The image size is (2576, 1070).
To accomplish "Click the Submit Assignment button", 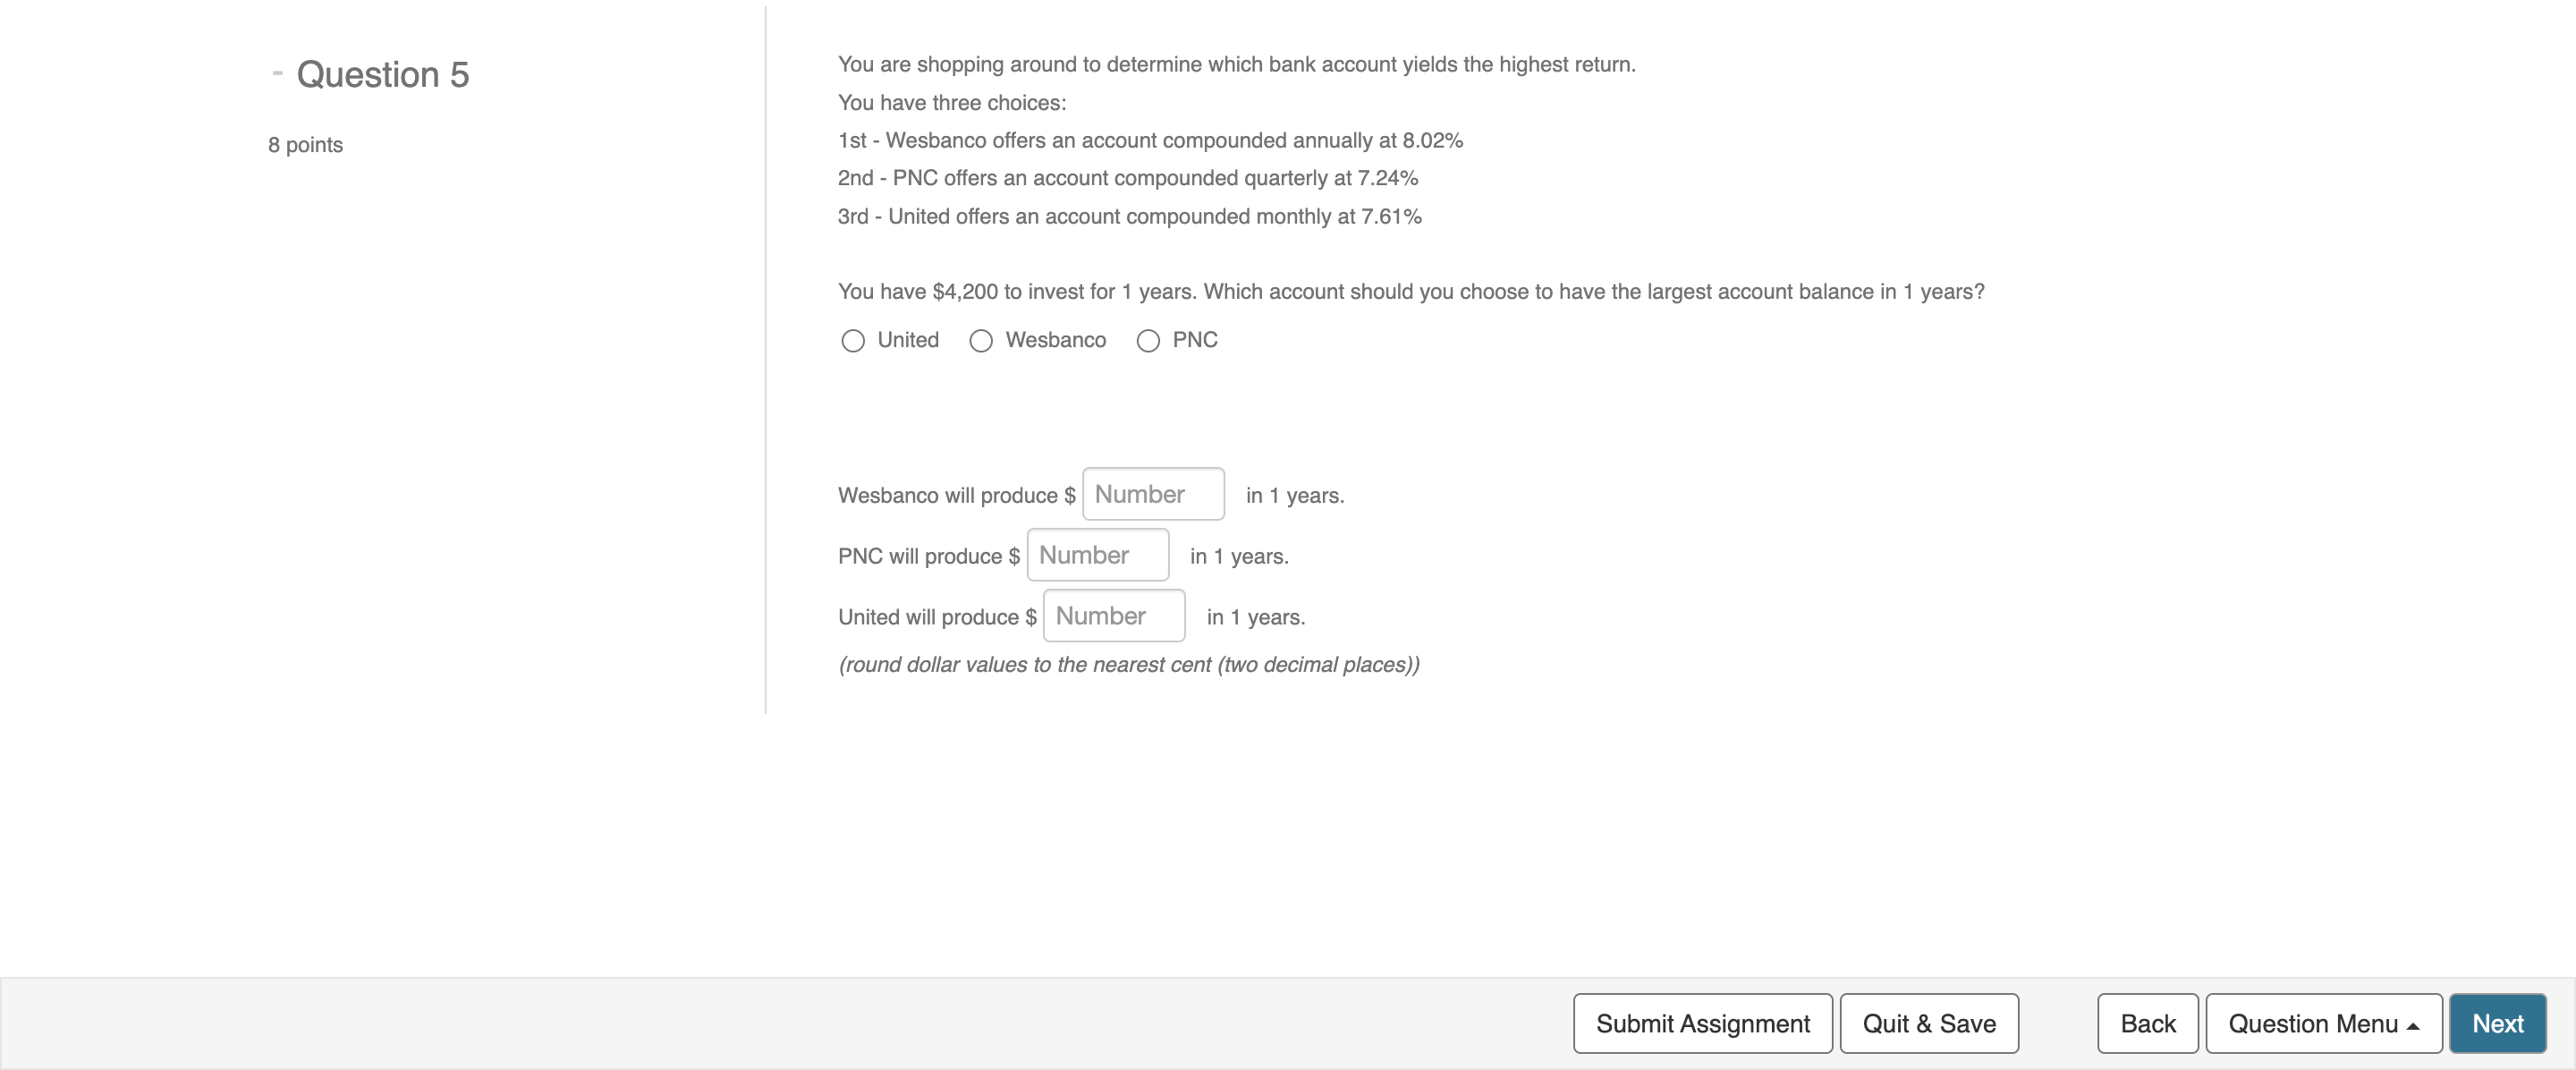I will pos(1702,1023).
